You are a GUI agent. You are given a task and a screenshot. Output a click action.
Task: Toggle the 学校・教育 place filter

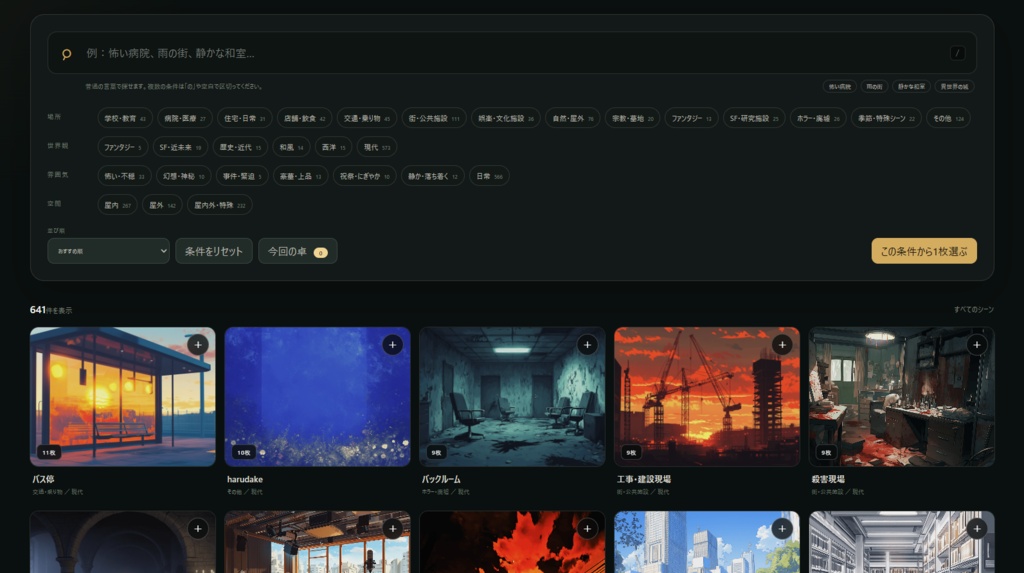pos(125,118)
